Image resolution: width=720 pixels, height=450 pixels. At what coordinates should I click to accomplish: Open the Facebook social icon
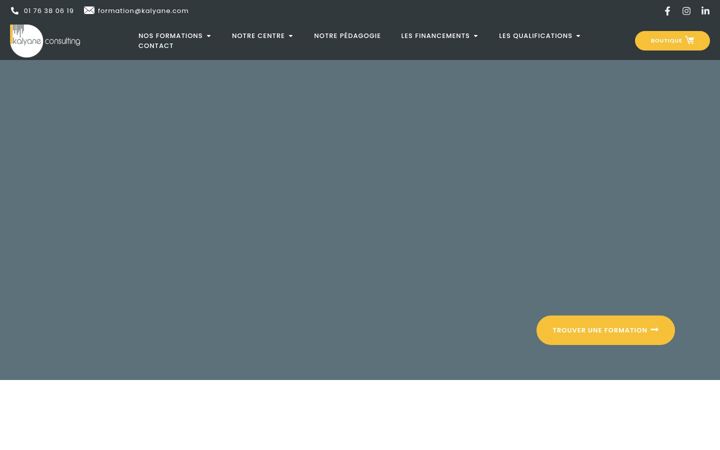coord(667,11)
